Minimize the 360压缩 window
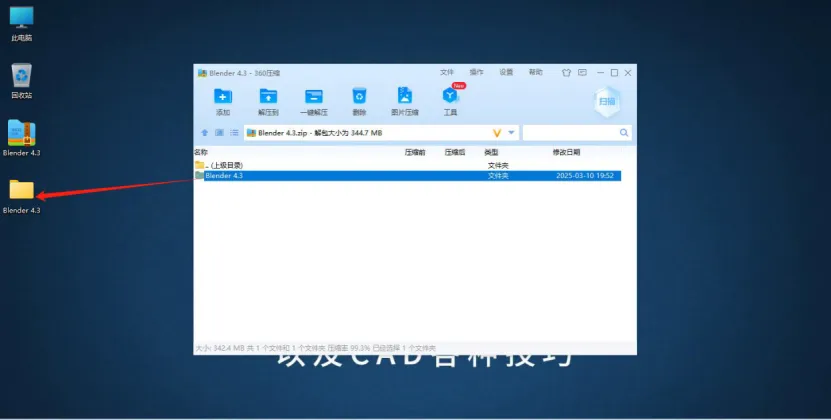 [x=600, y=73]
